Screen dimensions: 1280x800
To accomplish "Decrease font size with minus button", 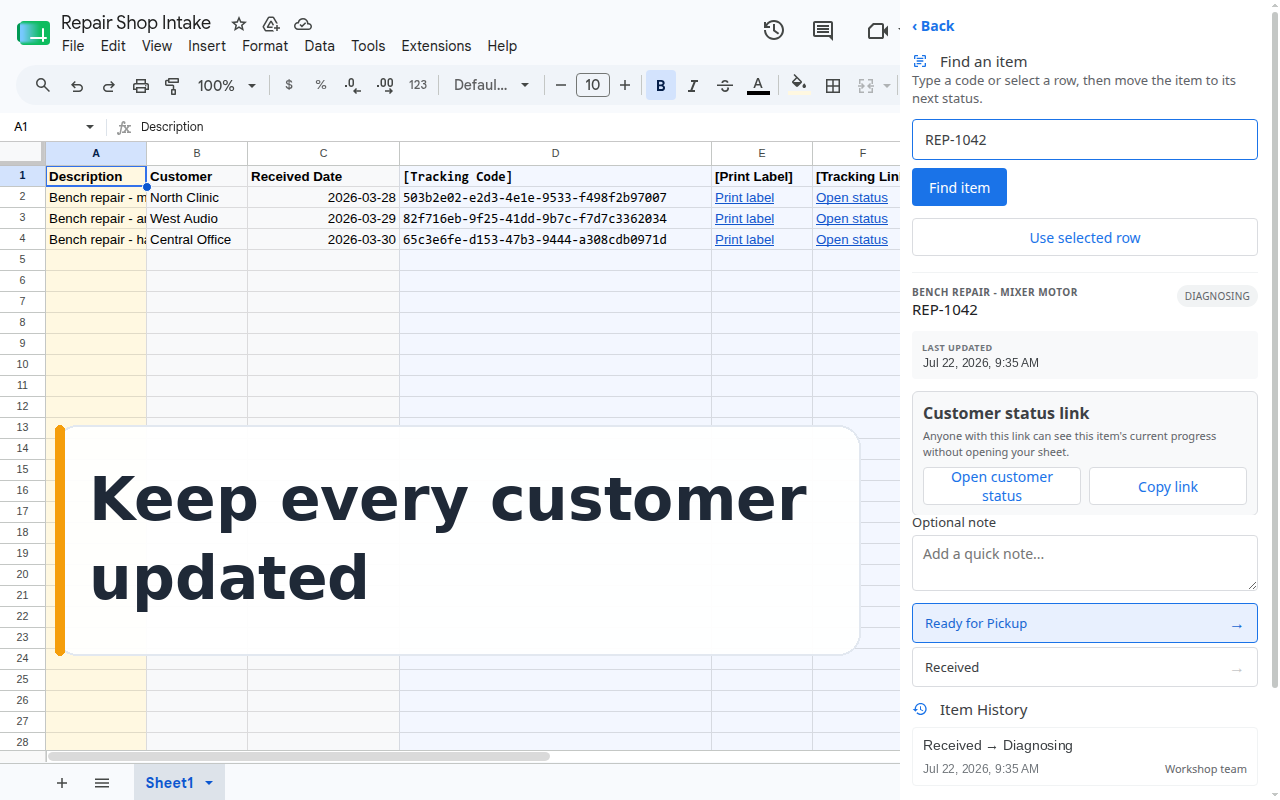I will click(560, 86).
